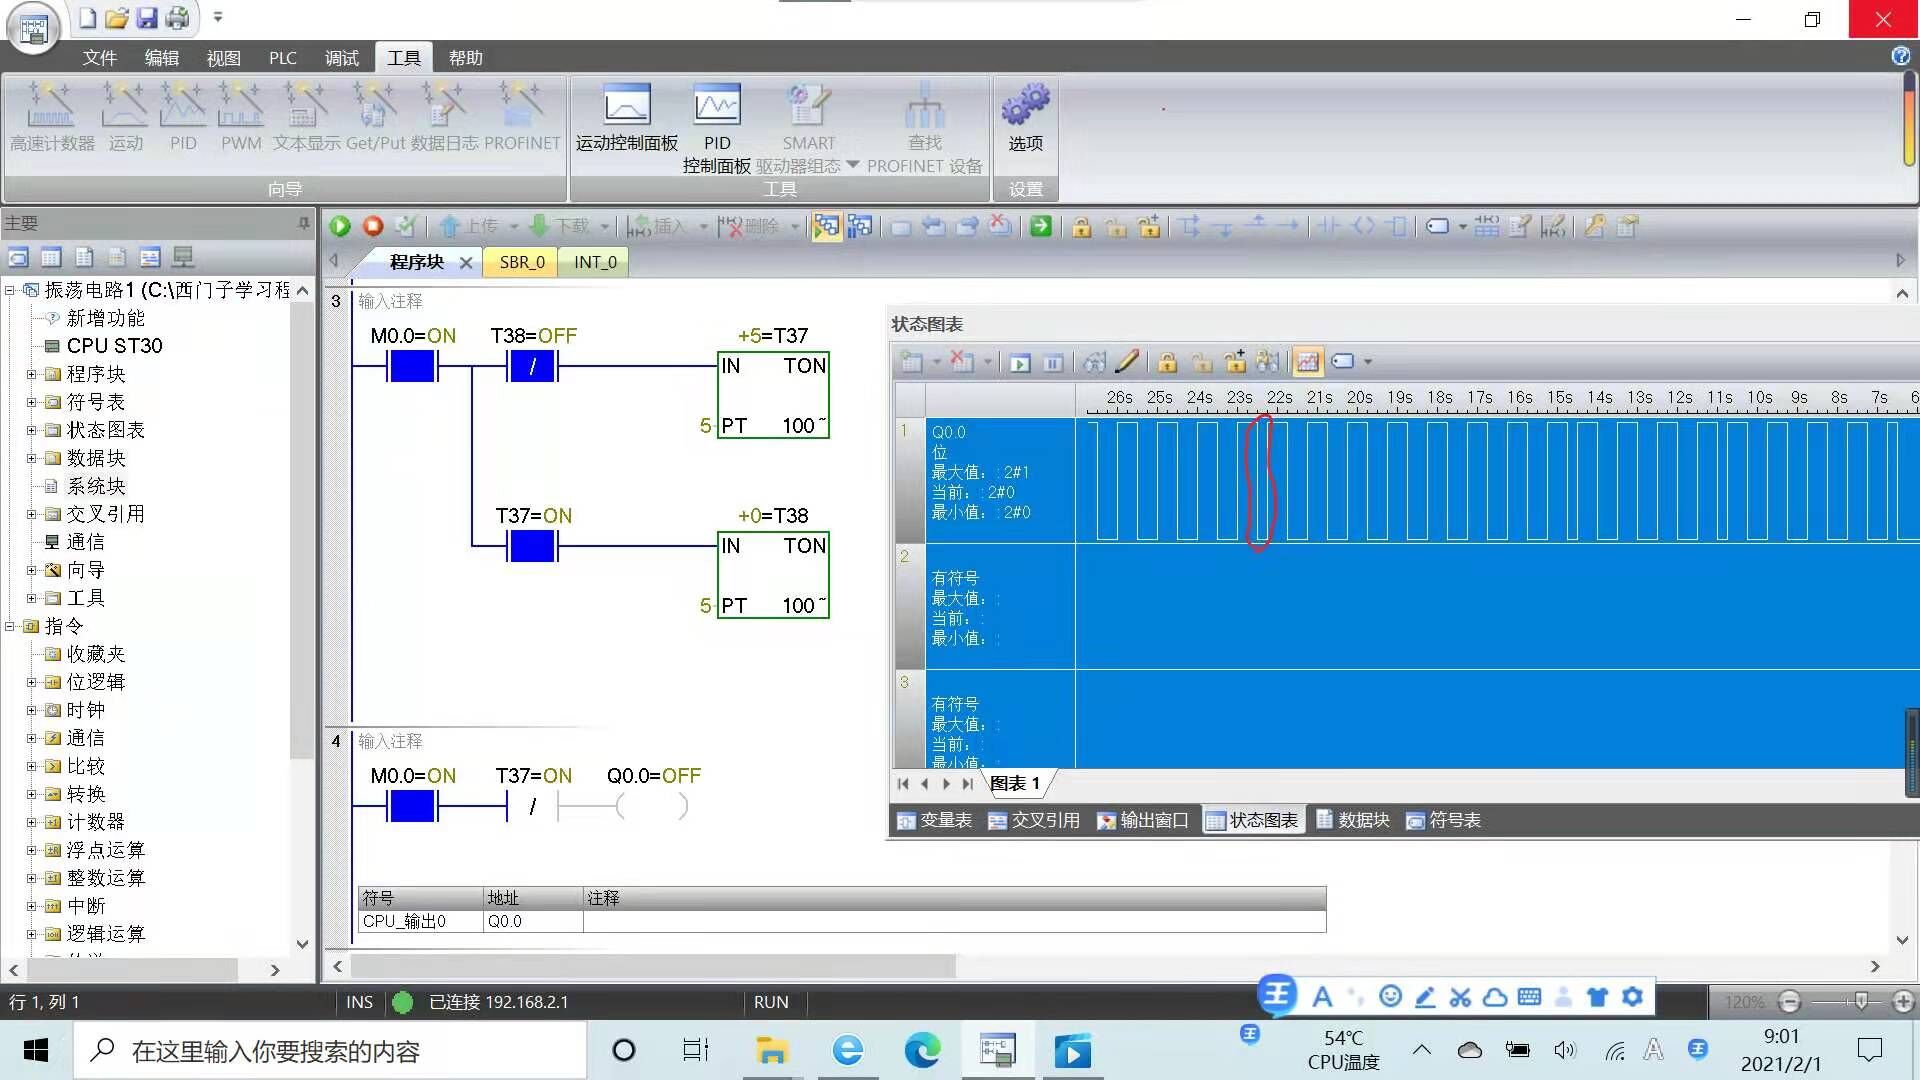Toggle program status monitoring icon
The width and height of the screenshot is (1920, 1080).
click(826, 227)
